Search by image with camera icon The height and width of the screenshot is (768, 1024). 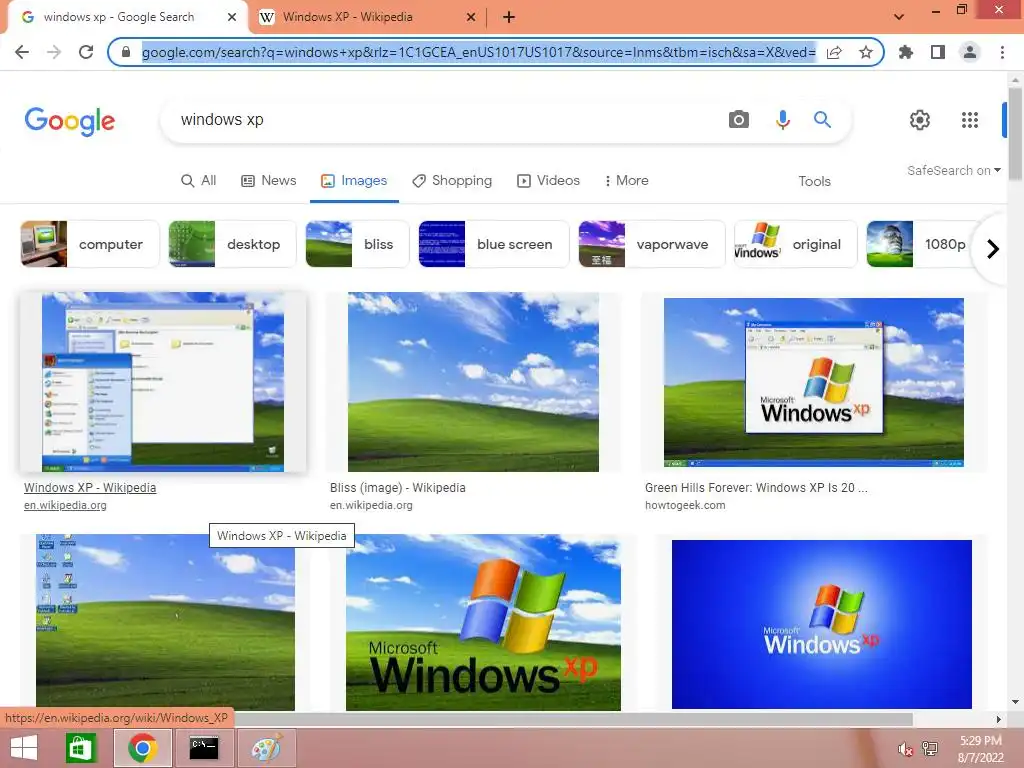coord(739,120)
